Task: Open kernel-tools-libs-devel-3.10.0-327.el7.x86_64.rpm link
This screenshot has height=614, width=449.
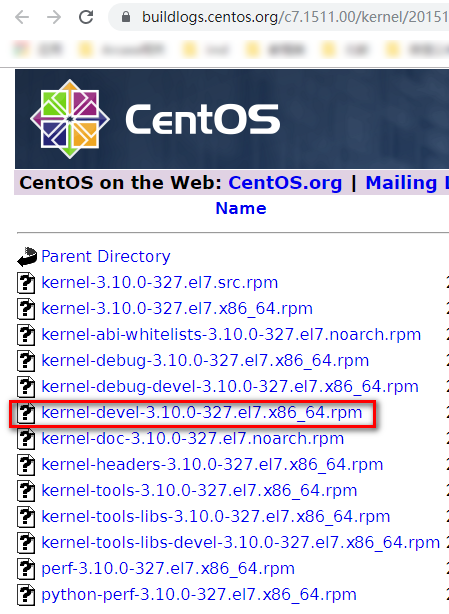Action: tap(241, 542)
